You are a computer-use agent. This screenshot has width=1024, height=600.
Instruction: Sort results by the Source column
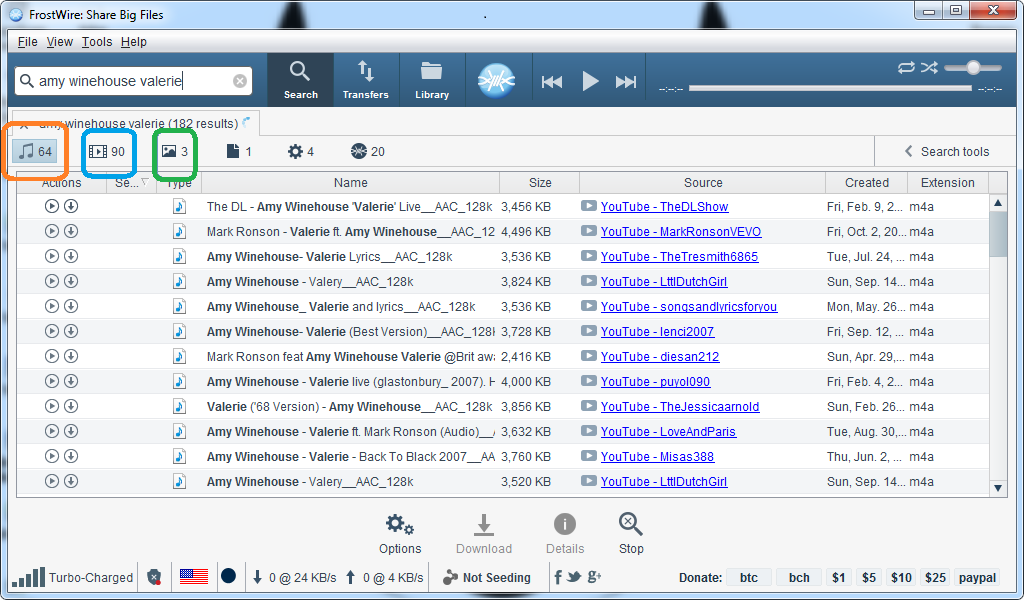point(703,183)
